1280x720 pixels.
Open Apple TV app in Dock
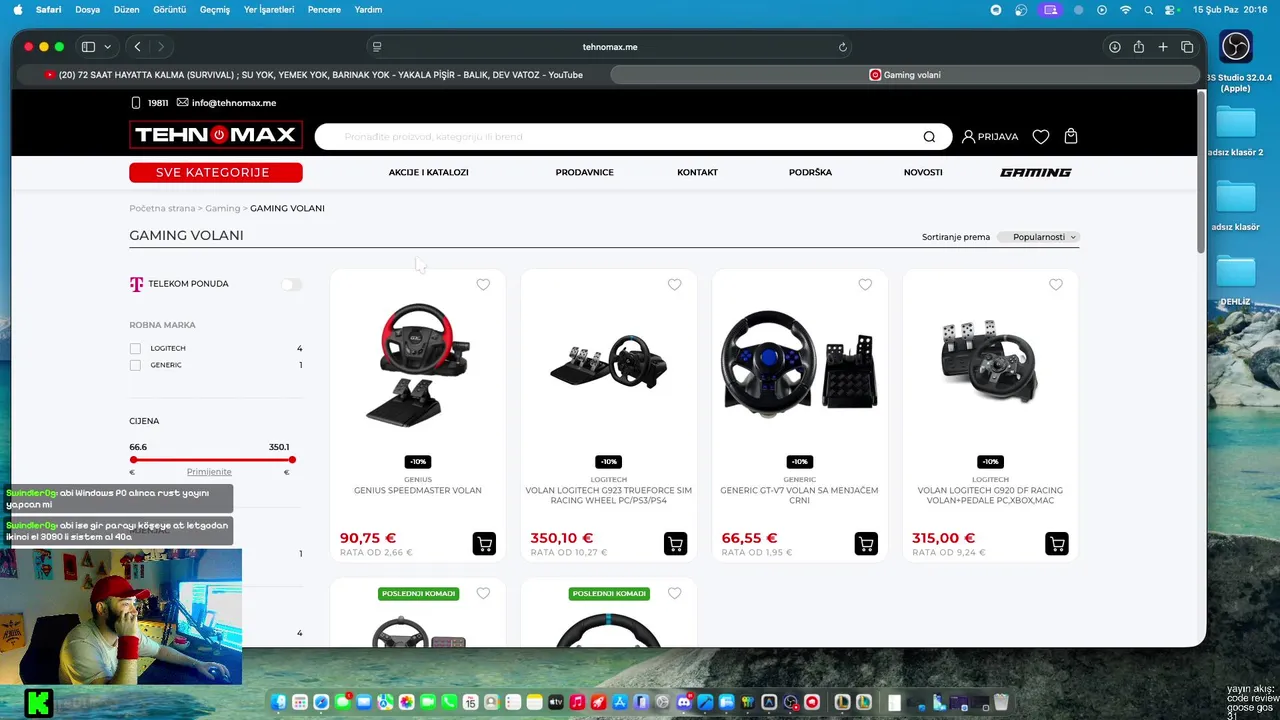[x=555, y=703]
